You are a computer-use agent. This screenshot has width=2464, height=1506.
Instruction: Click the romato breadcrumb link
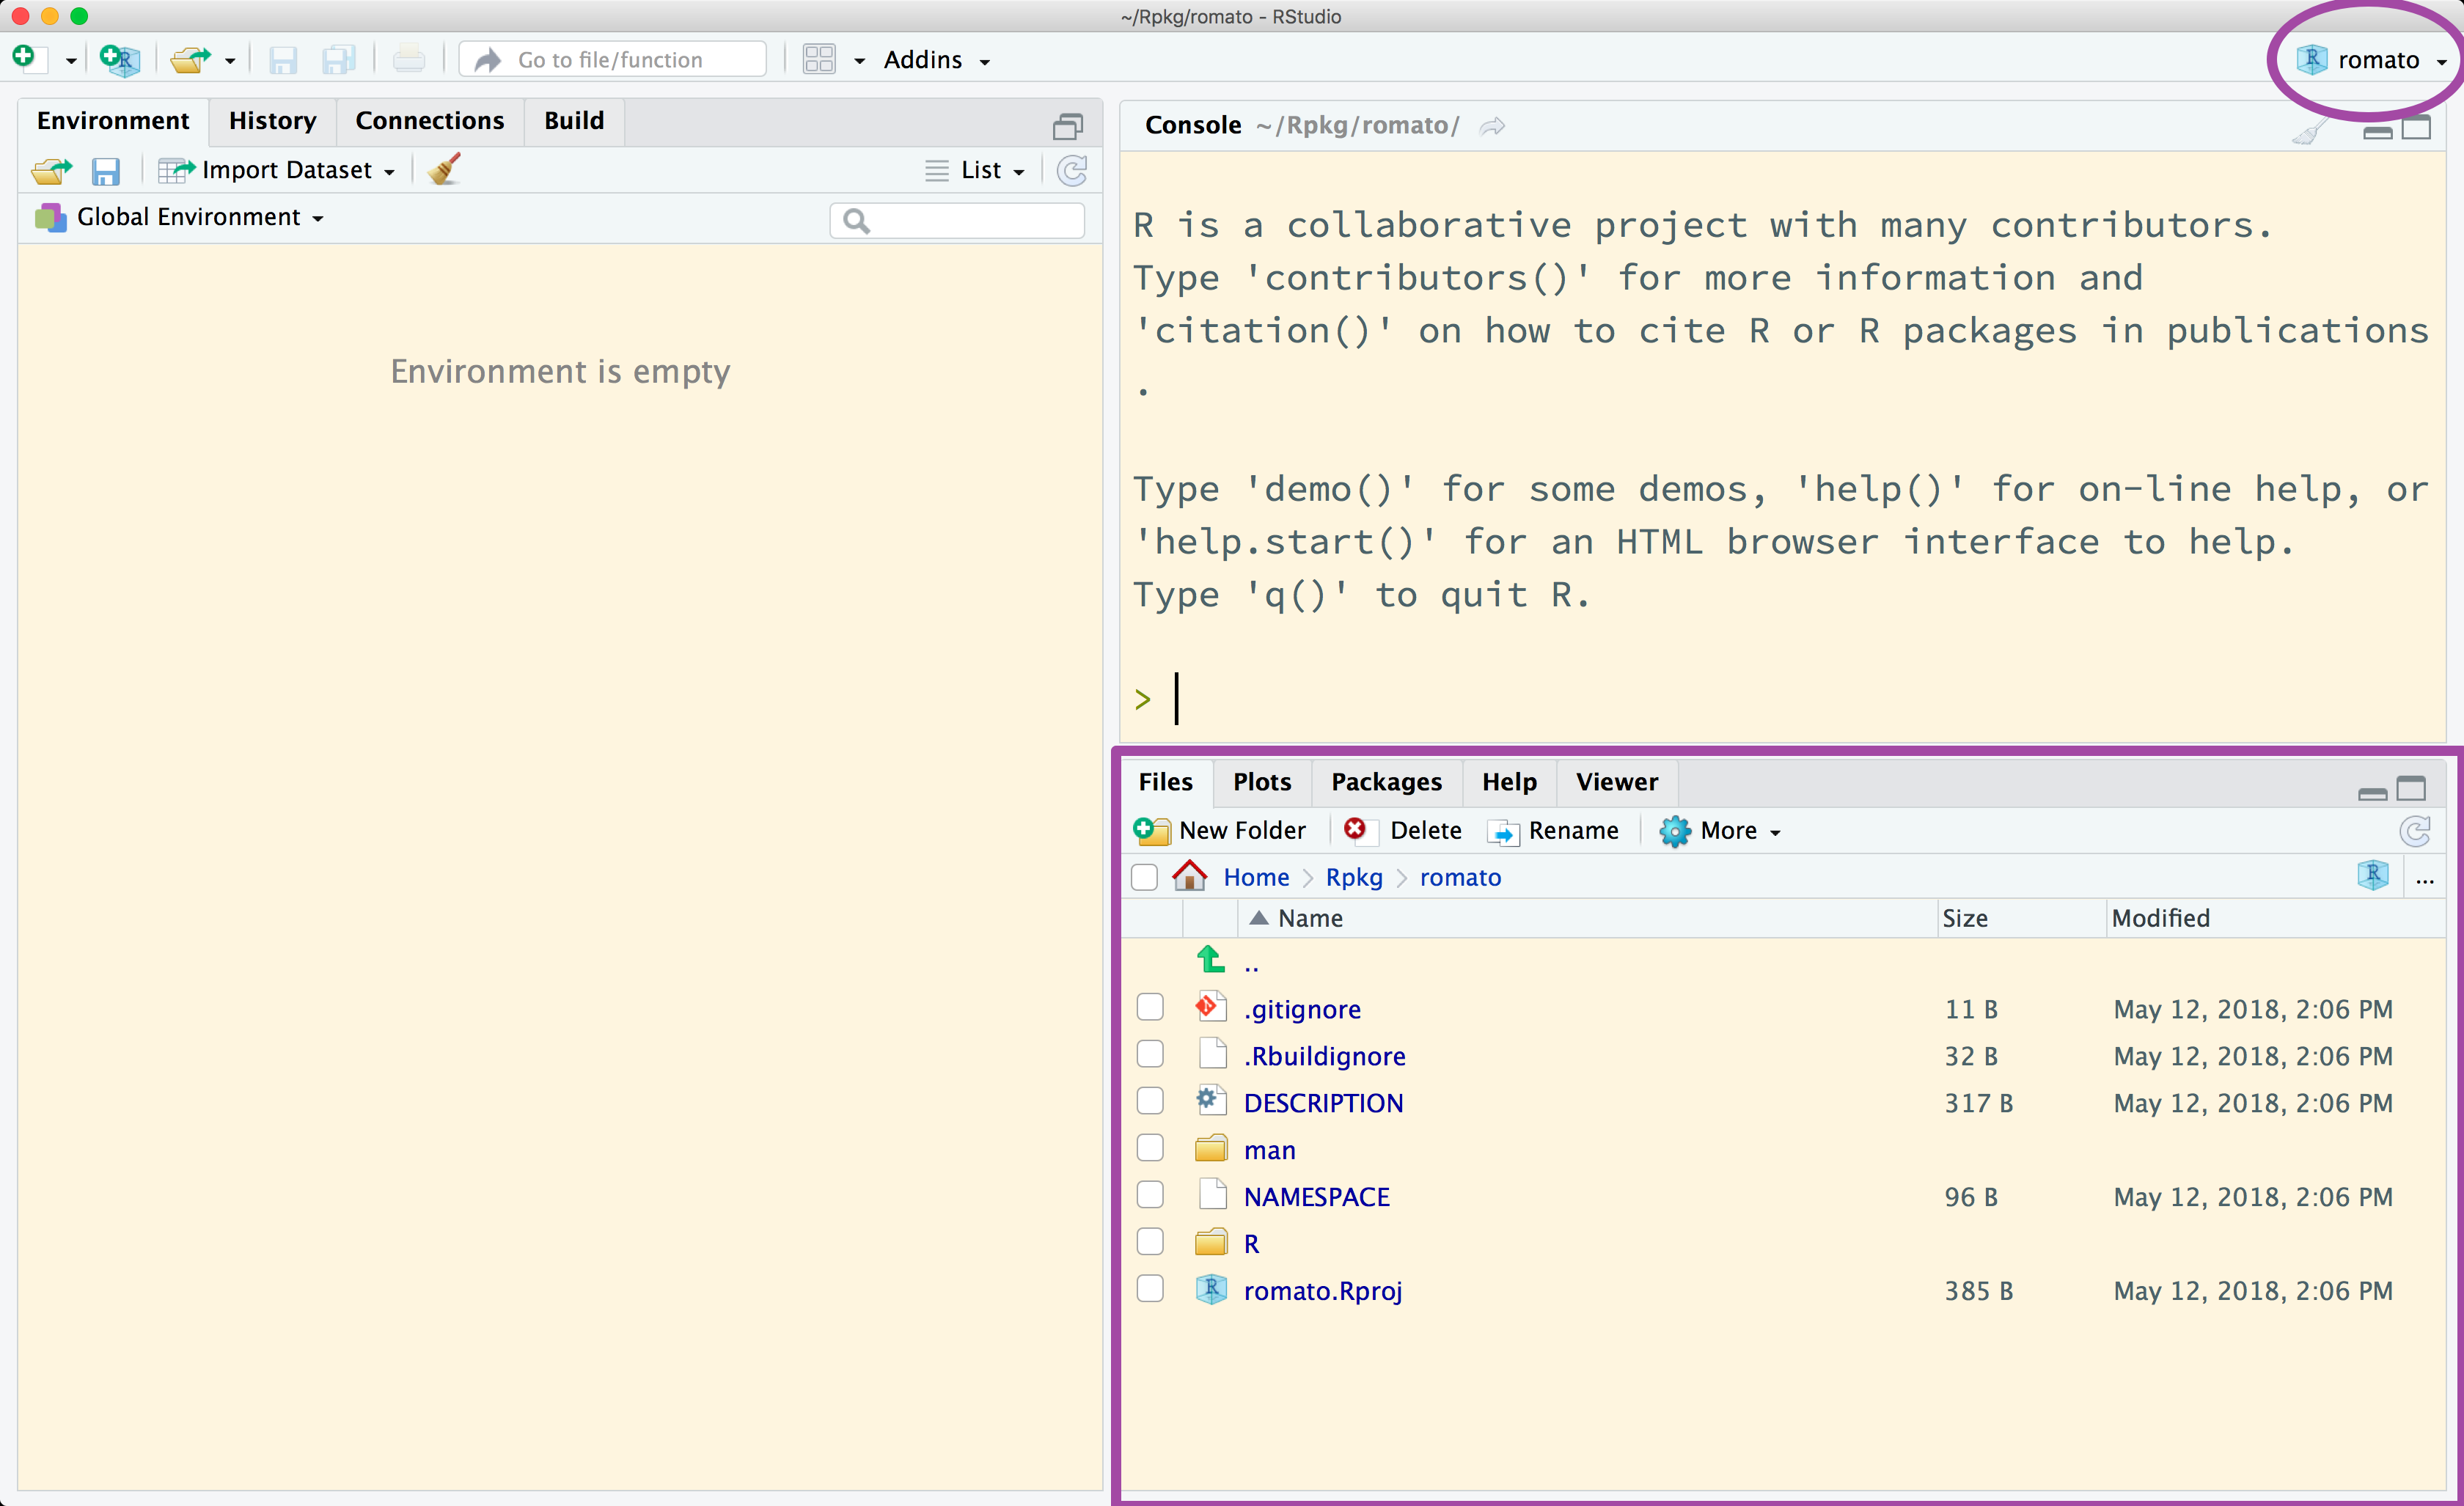click(x=1460, y=877)
